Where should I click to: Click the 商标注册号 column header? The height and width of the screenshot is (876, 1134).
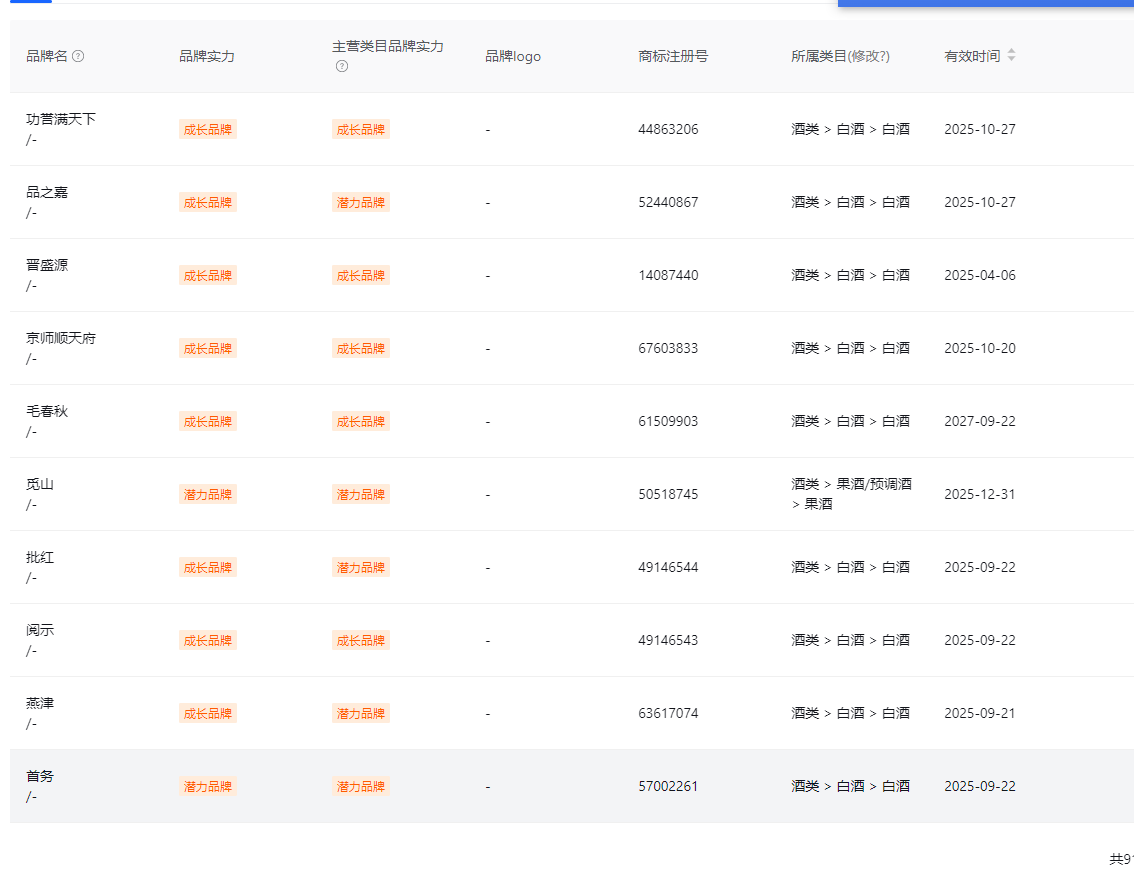(673, 56)
